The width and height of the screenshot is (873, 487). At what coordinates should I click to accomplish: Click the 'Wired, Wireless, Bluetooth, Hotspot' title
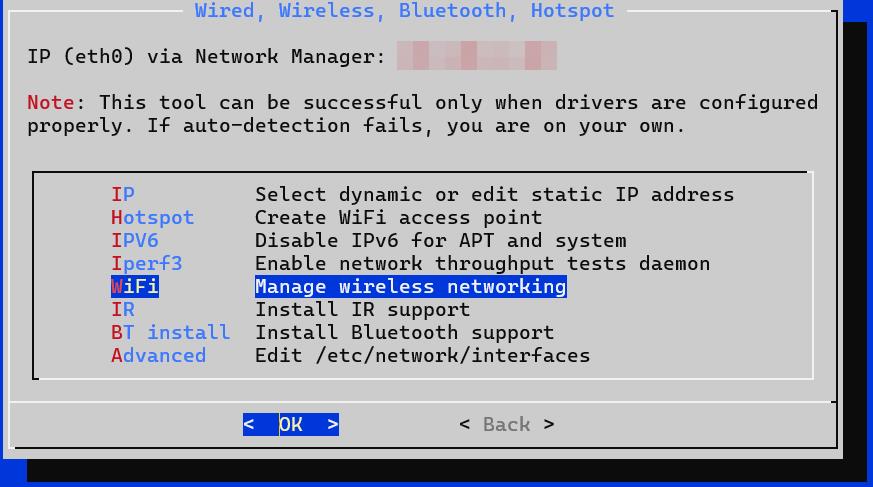[405, 10]
